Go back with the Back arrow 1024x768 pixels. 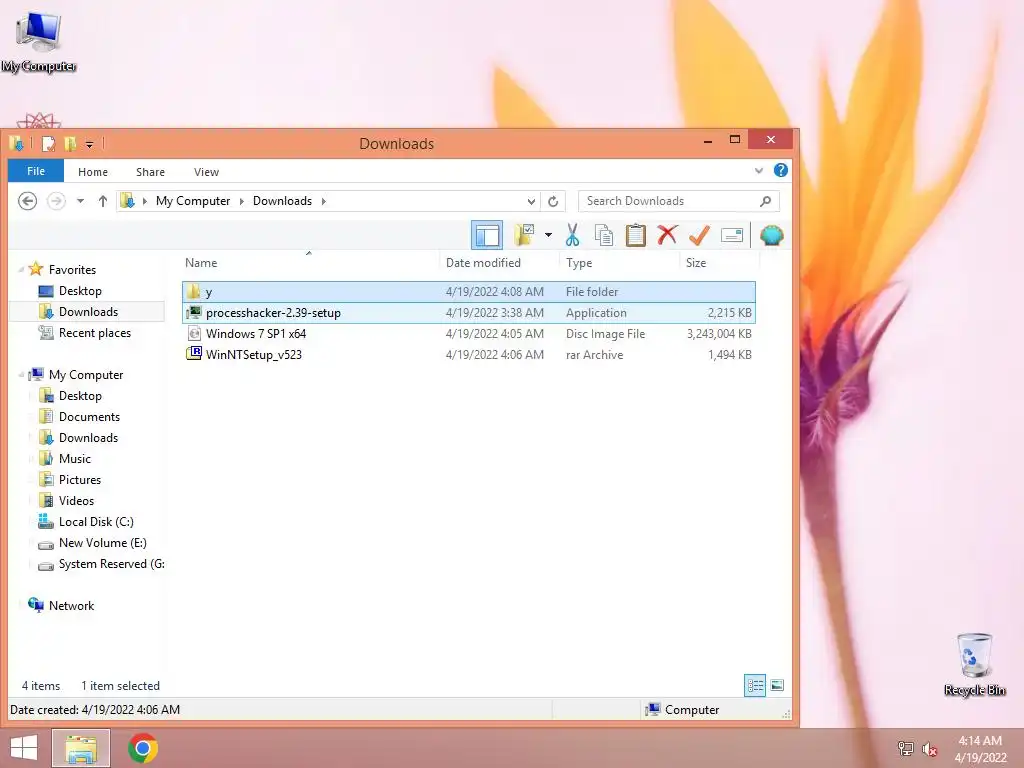click(x=27, y=201)
